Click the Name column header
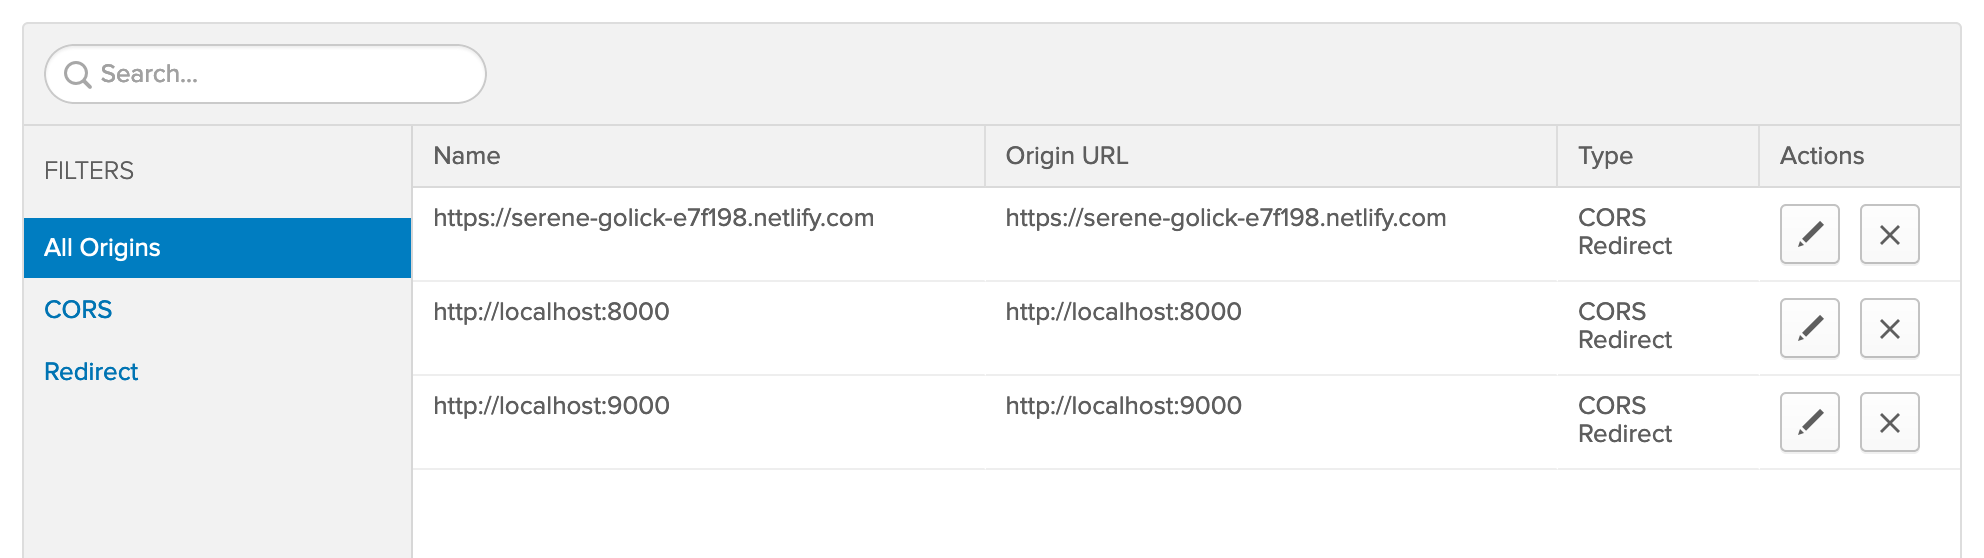This screenshot has height=558, width=1984. point(467,156)
